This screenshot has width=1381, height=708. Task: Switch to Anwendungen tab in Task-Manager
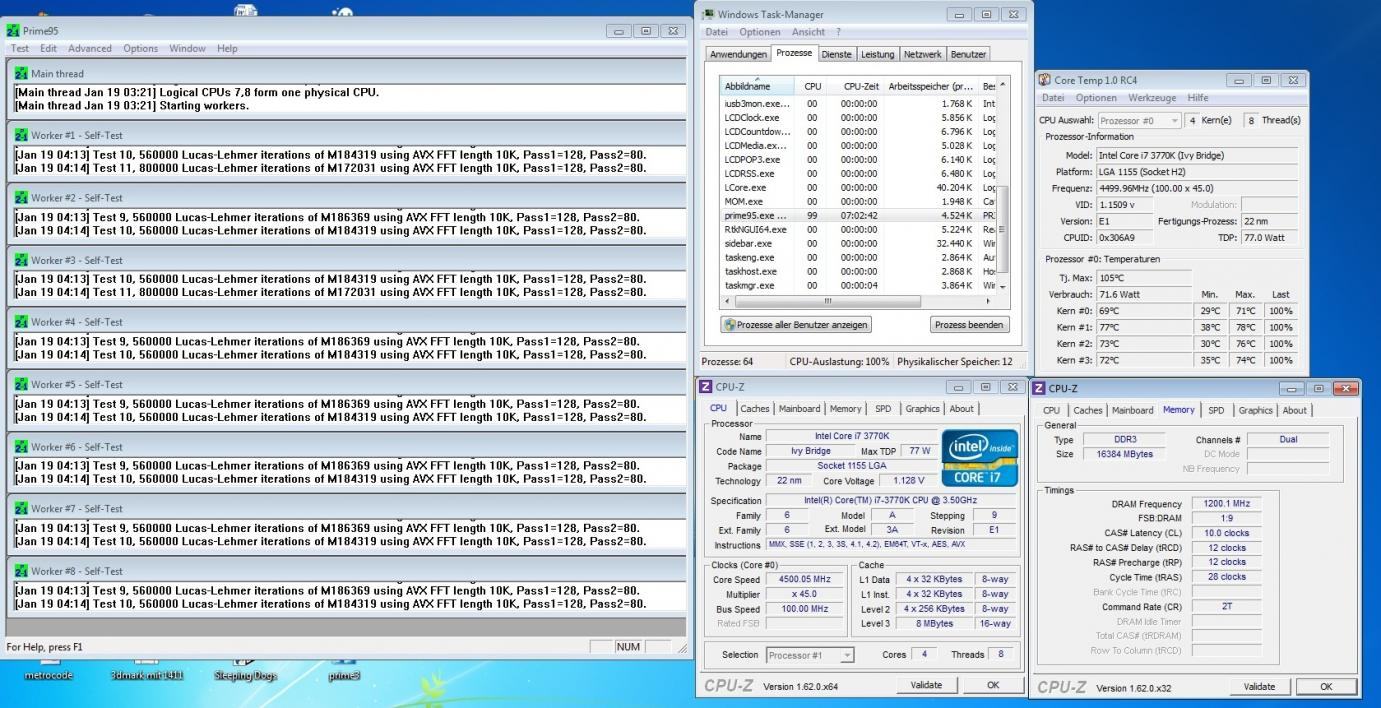click(738, 54)
